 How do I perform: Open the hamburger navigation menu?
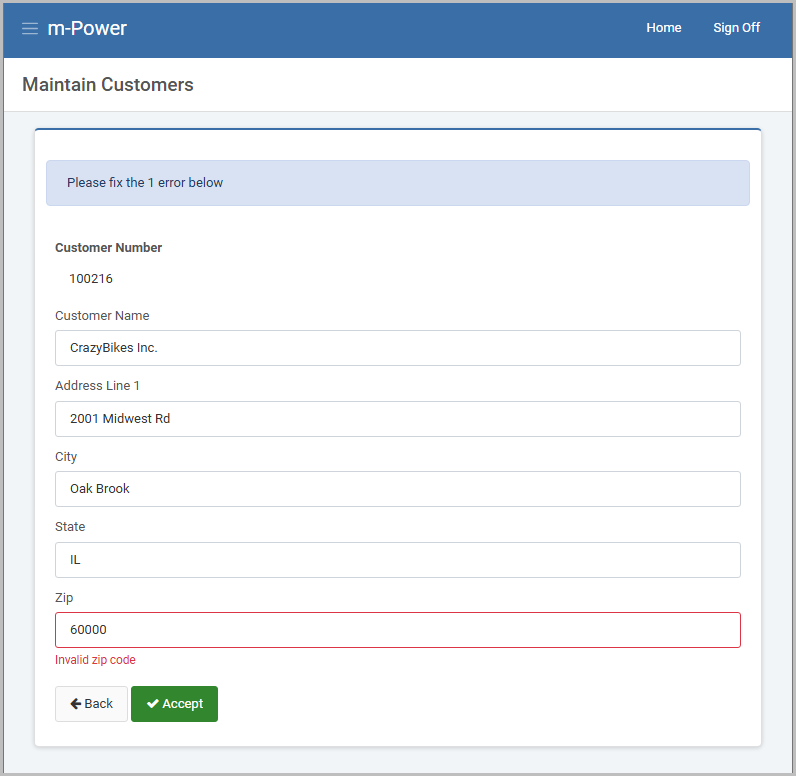pos(30,28)
